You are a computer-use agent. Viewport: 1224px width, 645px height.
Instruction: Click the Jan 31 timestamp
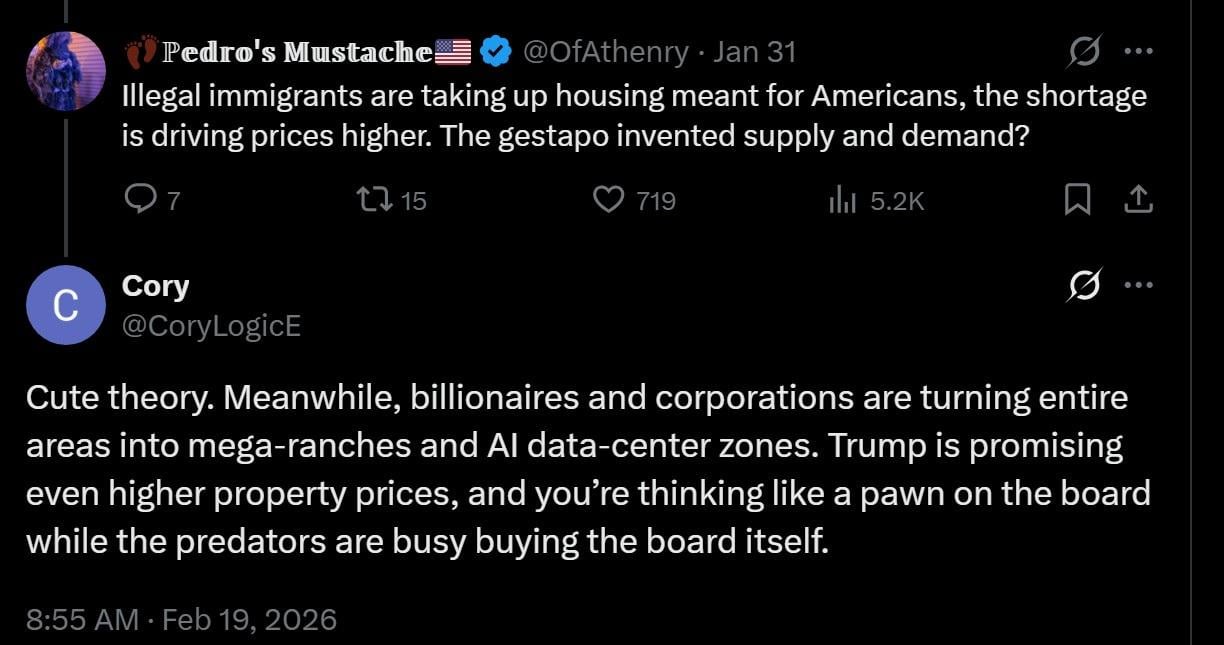(754, 52)
